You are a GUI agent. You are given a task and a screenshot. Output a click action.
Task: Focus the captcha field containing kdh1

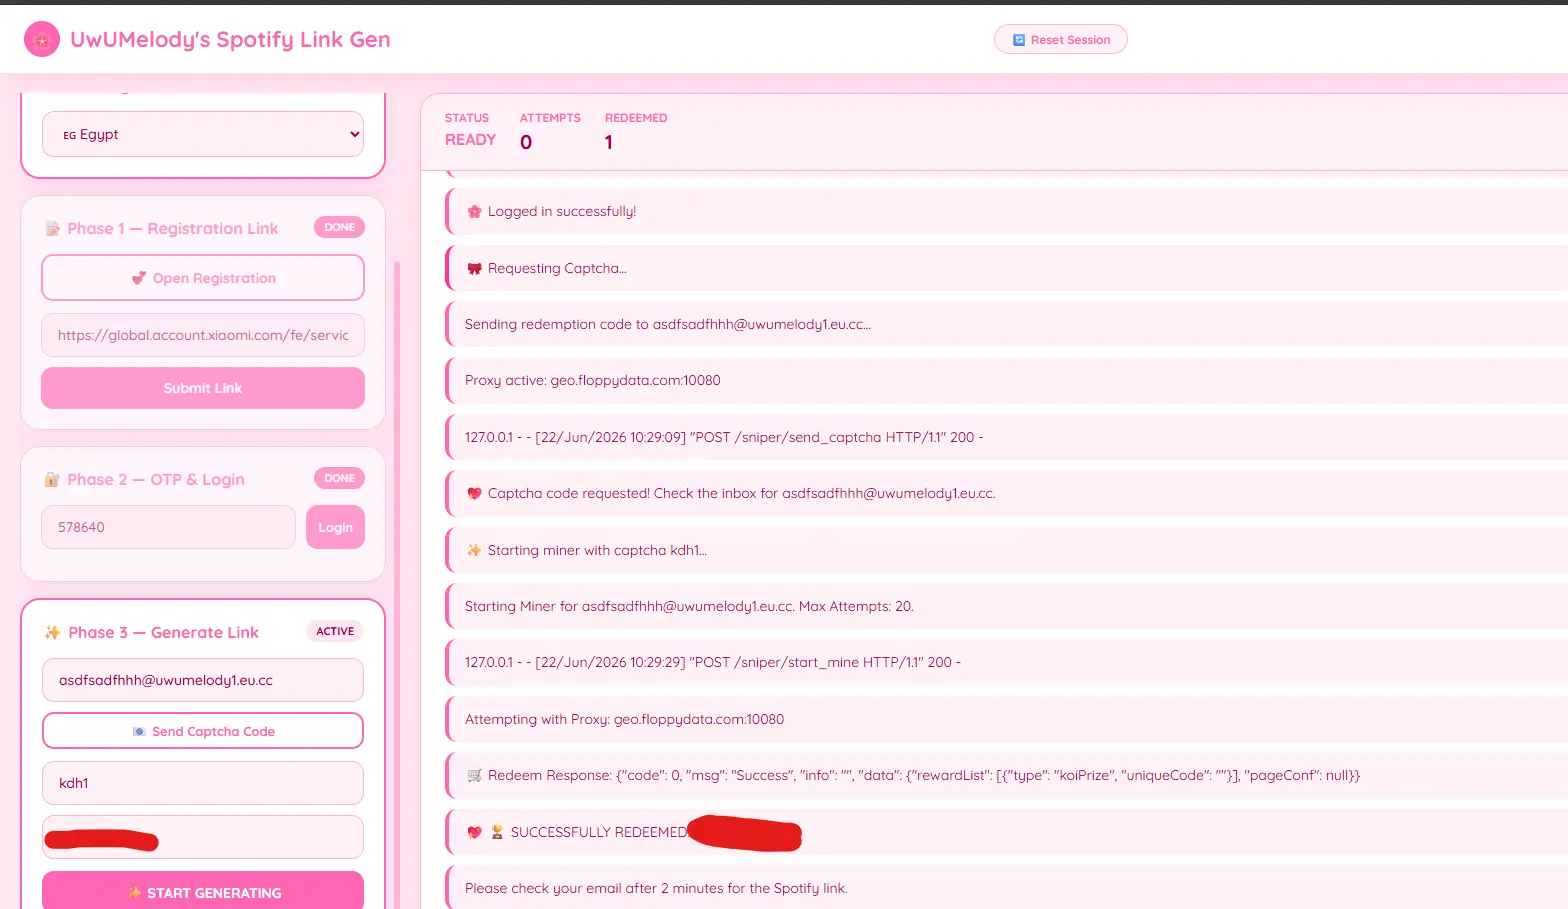point(203,783)
